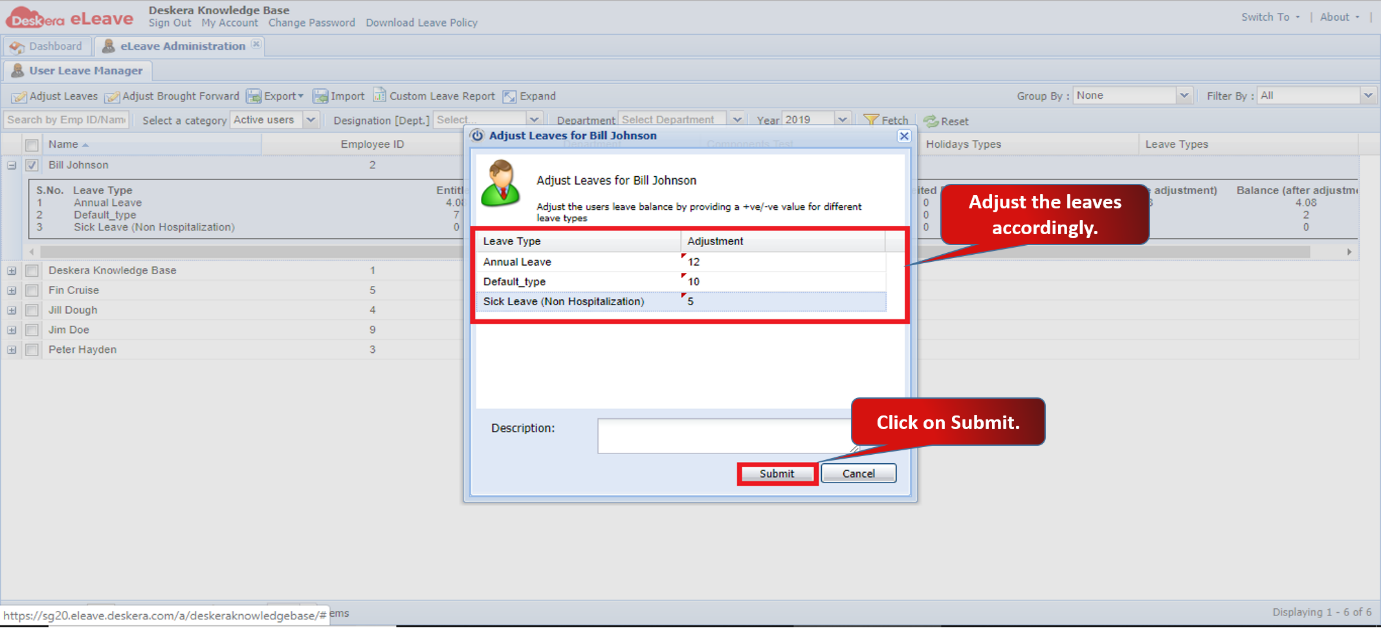1381x629 pixels.
Task: Click the Adjust Leaves toolbar icon
Action: pyautogui.click(x=19, y=97)
